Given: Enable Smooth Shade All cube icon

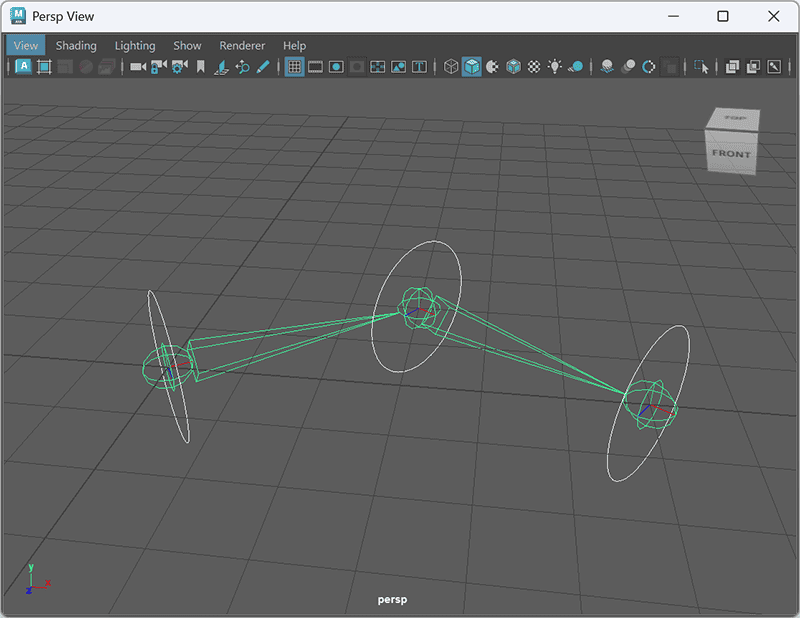Looking at the screenshot, I should pos(471,67).
